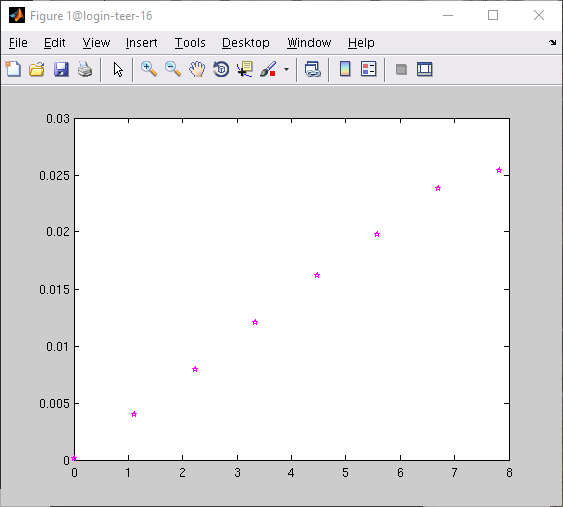
Task: Insert a colorbar using the toolbar icon
Action: (x=345, y=69)
